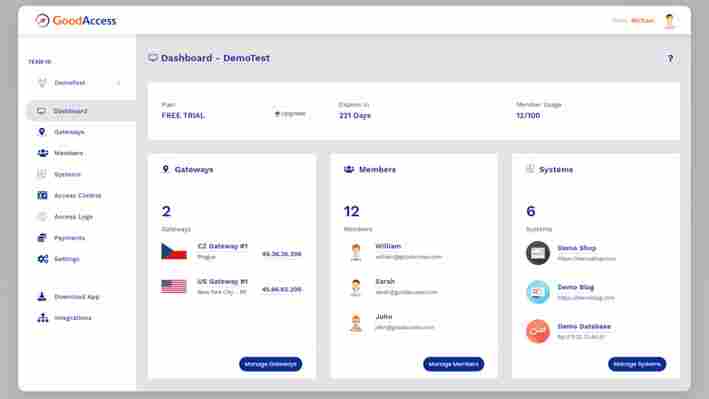Click the Dashboard title monitor icon
The height and width of the screenshot is (399, 709).
(x=152, y=58)
